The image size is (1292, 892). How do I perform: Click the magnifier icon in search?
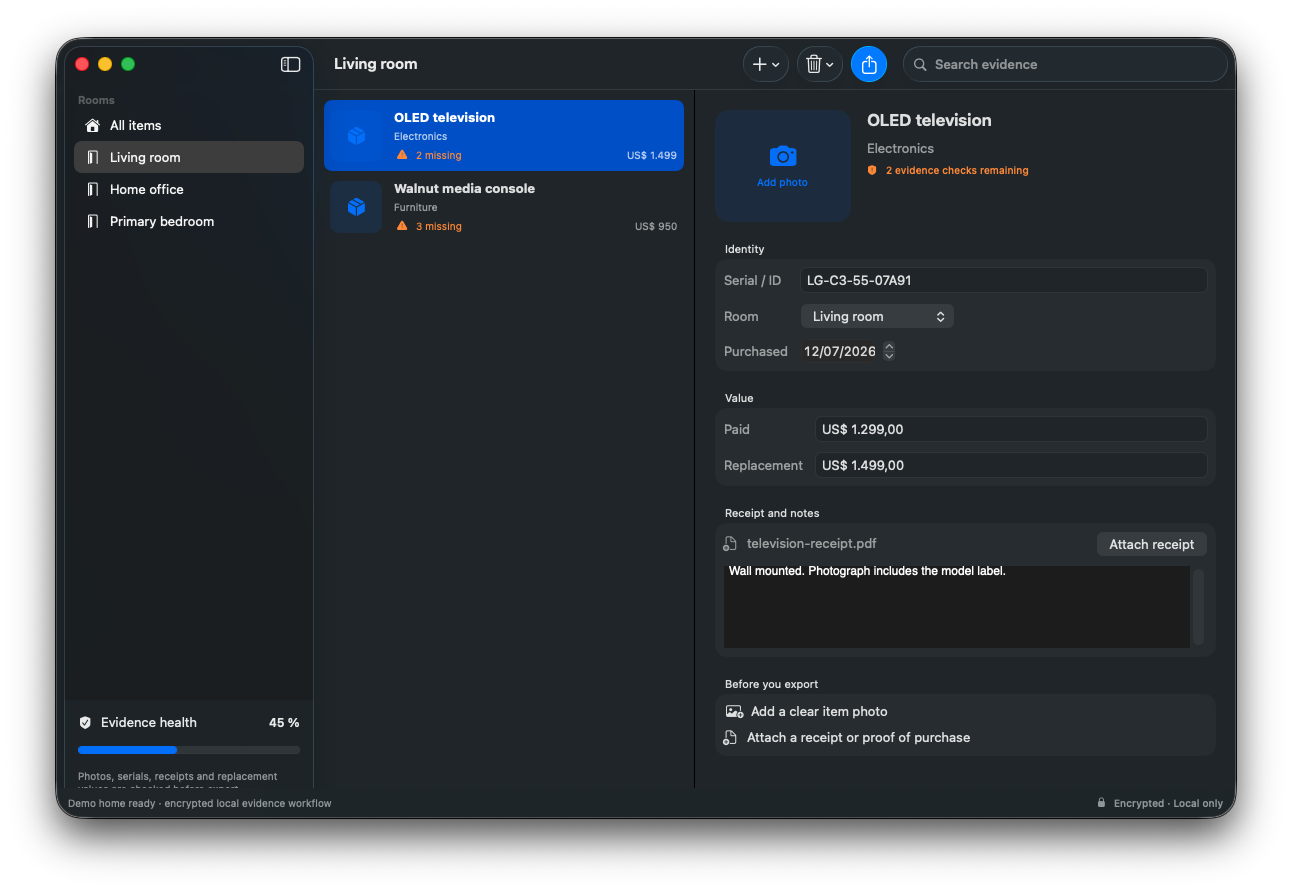[920, 64]
